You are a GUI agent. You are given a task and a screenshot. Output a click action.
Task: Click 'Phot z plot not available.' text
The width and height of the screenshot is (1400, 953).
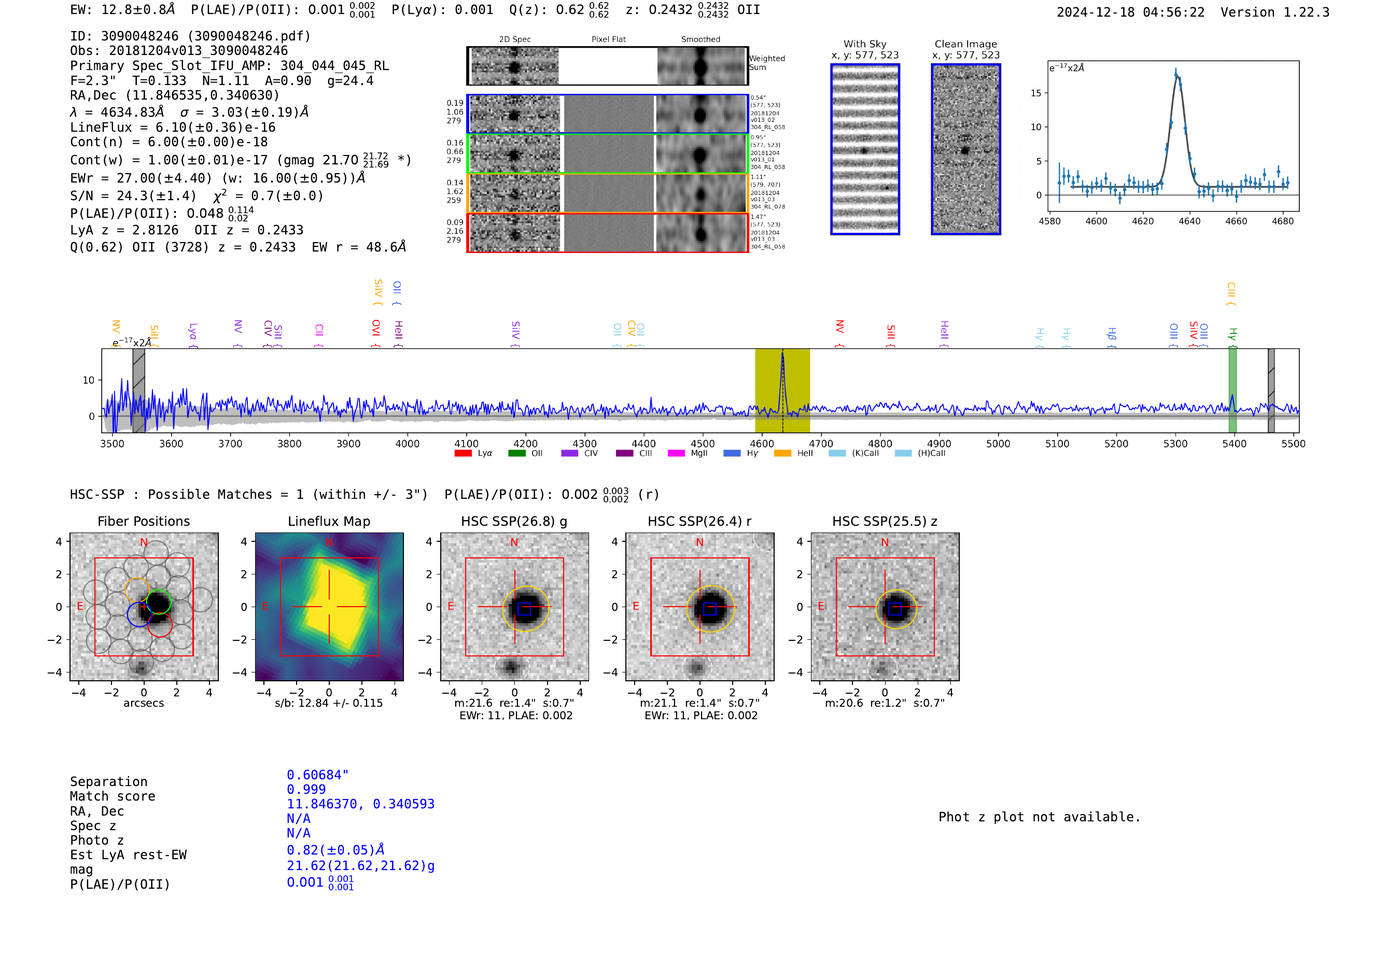click(1039, 817)
